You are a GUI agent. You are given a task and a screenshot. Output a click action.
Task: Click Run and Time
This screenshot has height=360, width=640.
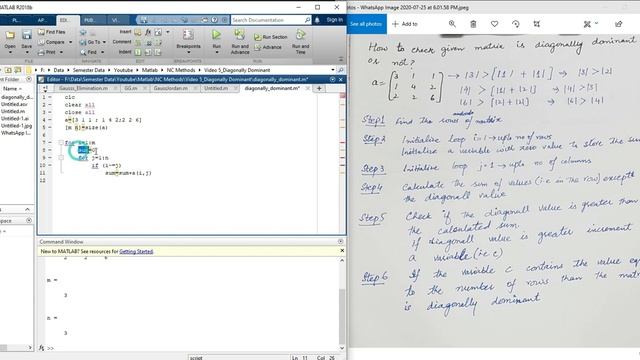[300, 42]
